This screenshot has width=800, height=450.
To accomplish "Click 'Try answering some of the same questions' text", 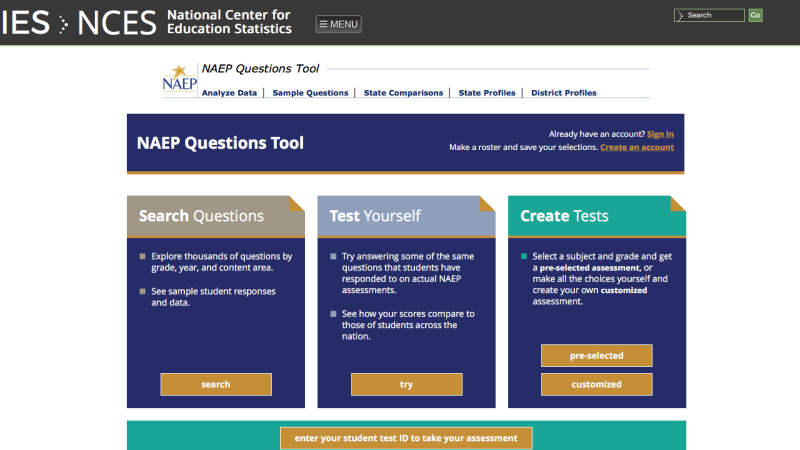I will (x=408, y=273).
